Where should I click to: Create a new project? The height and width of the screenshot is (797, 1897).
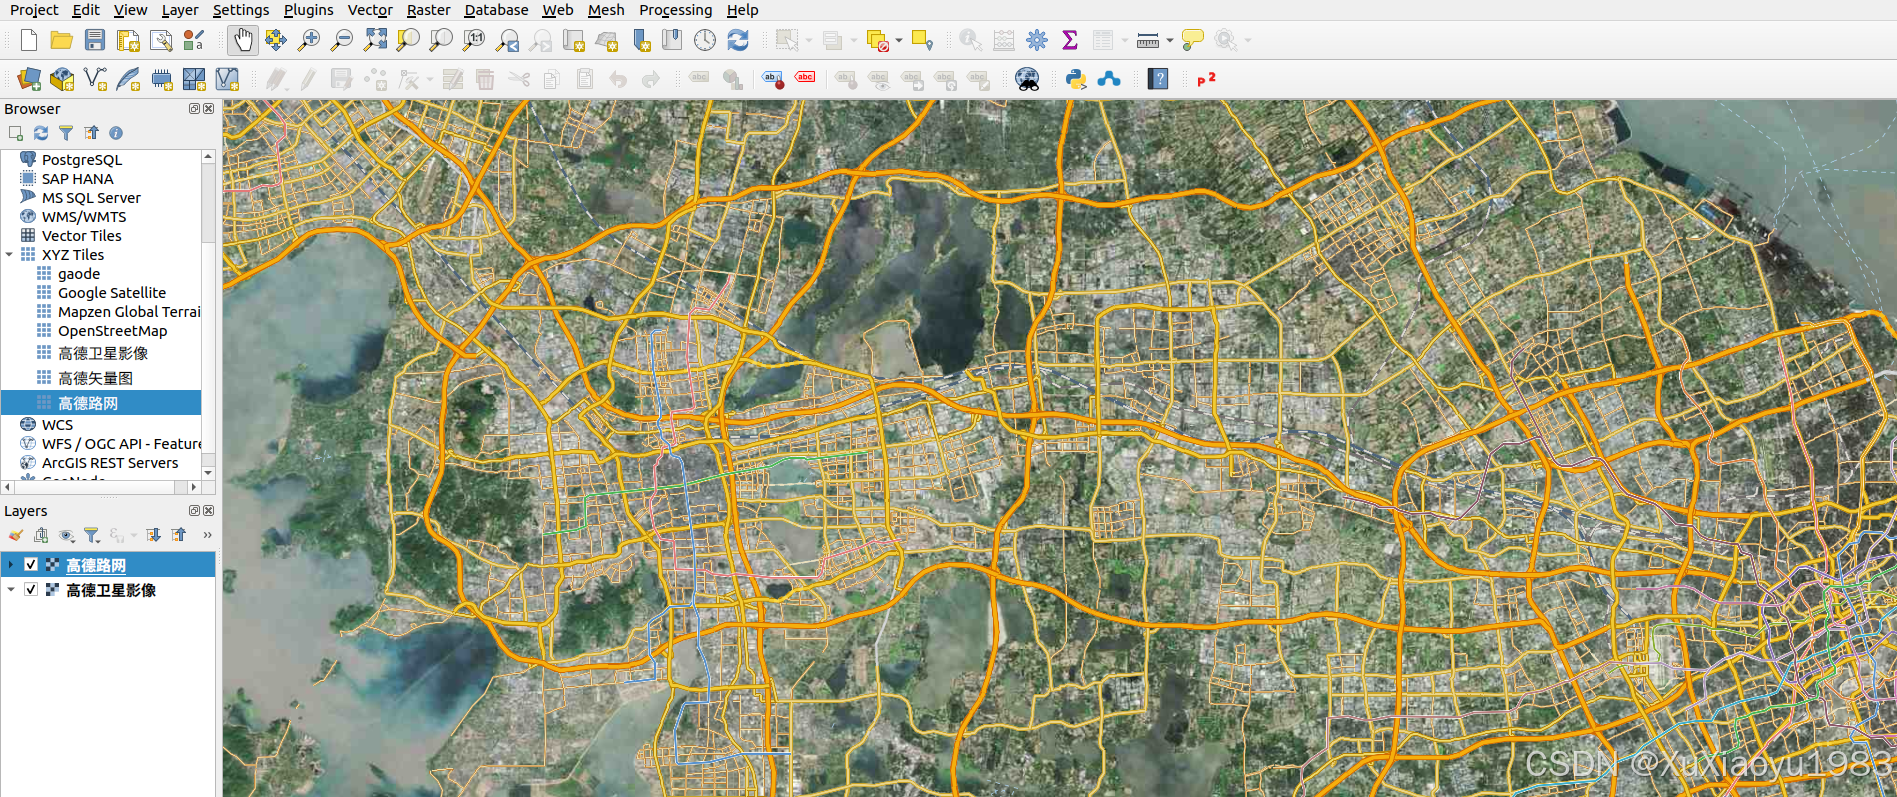29,40
